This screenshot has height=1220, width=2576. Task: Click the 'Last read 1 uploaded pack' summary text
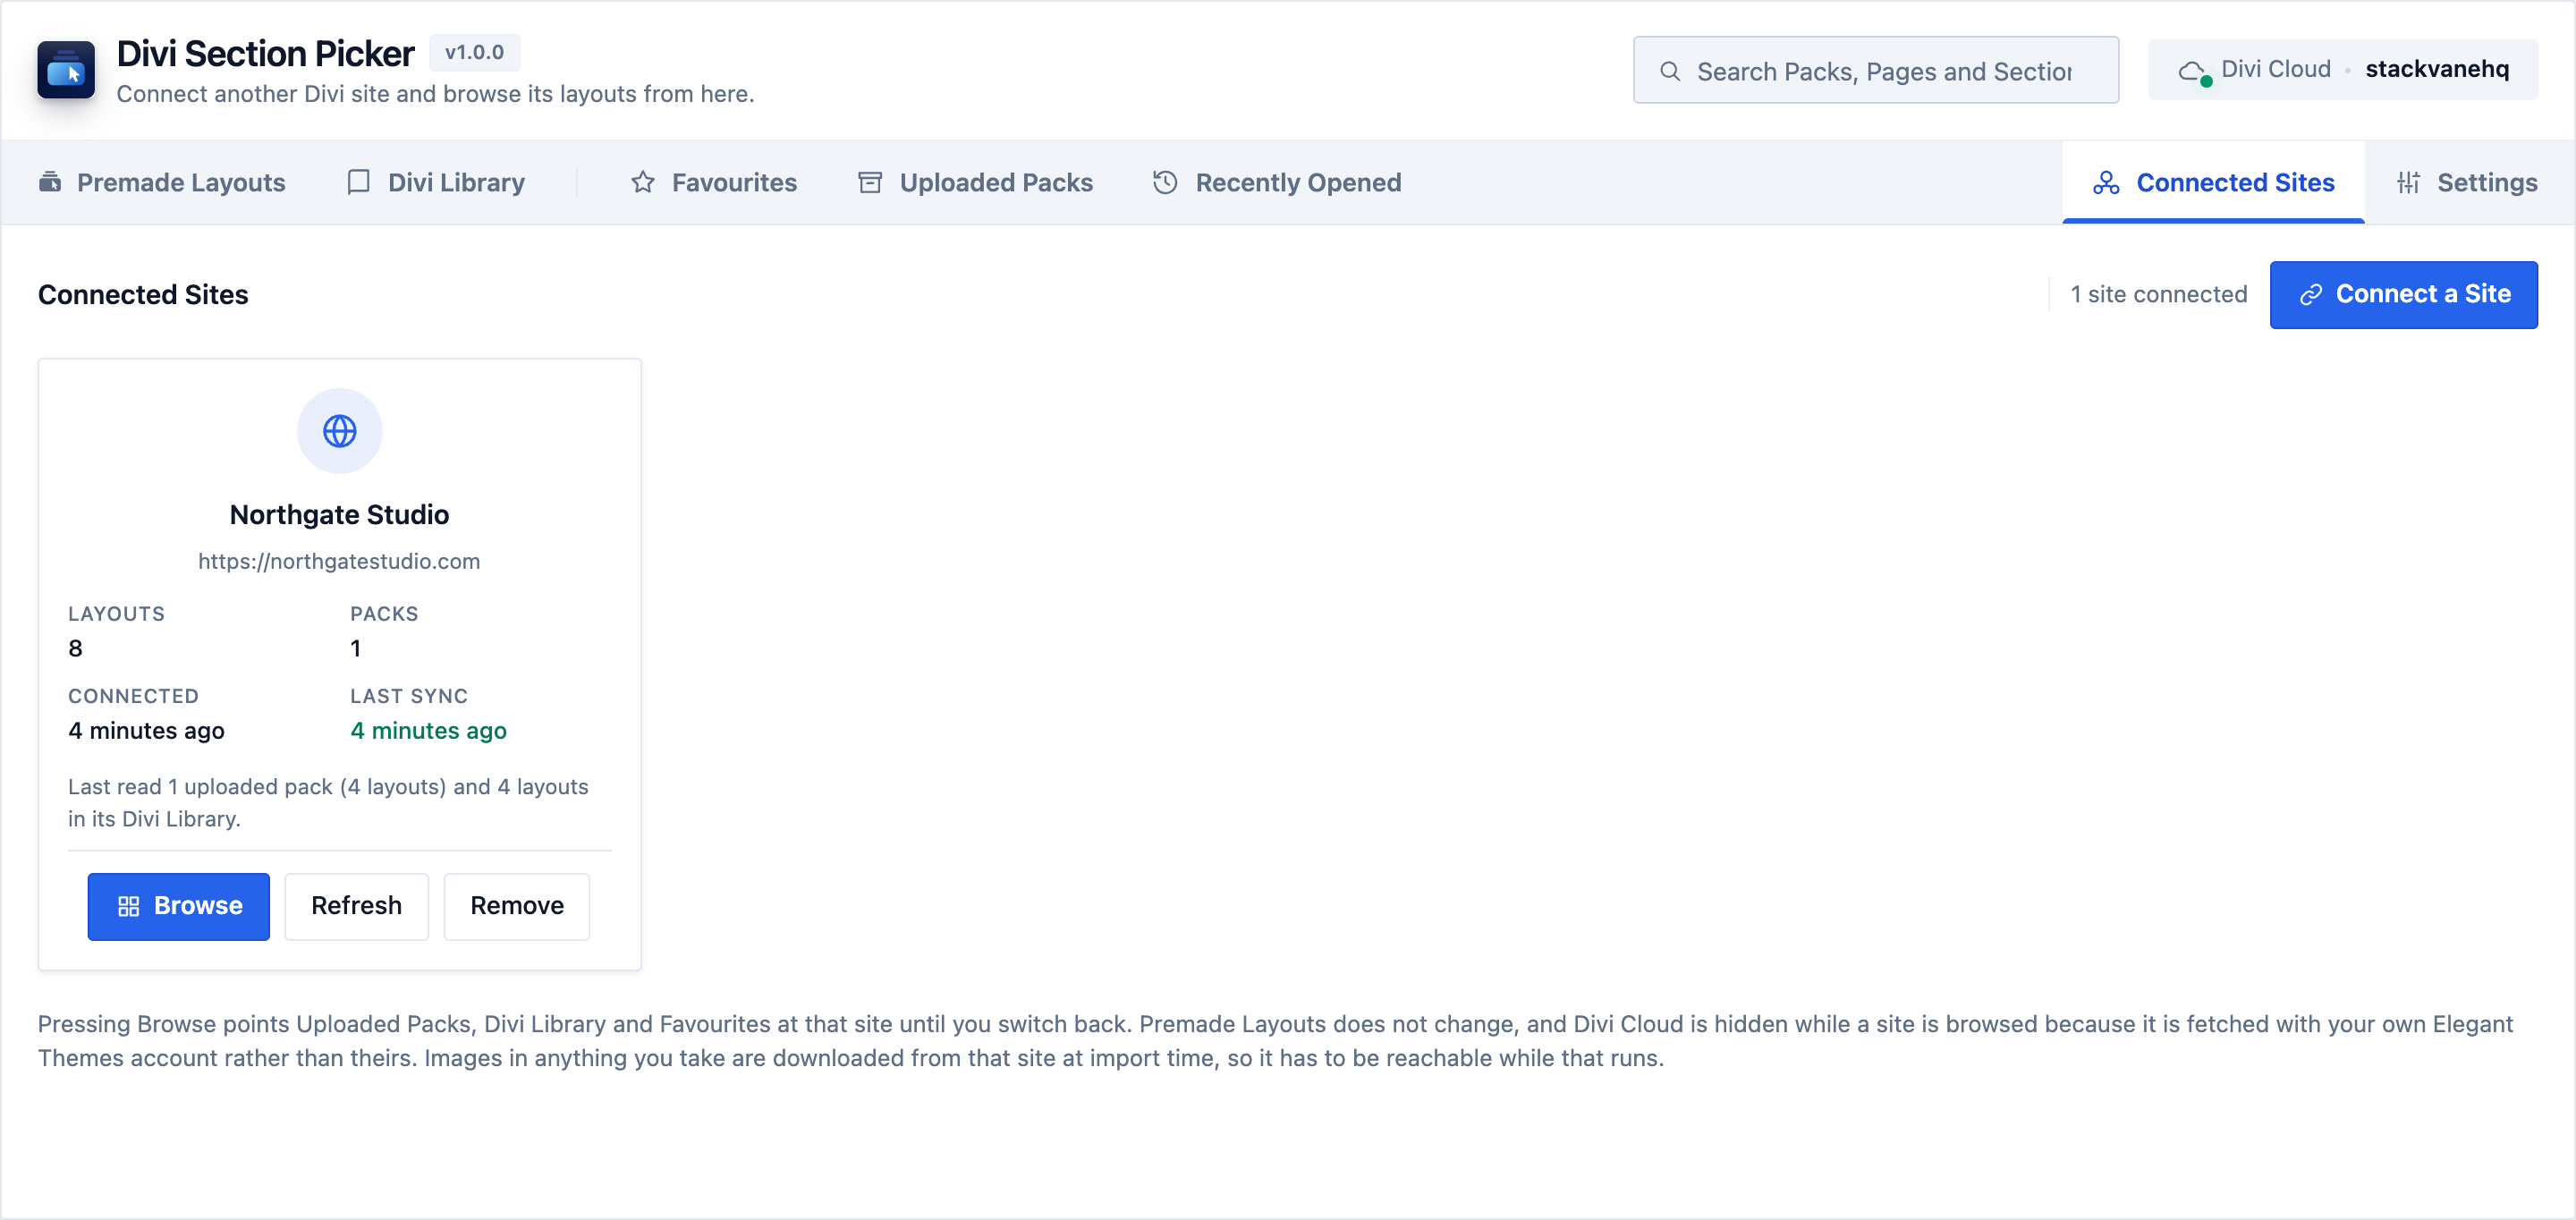pyautogui.click(x=328, y=802)
